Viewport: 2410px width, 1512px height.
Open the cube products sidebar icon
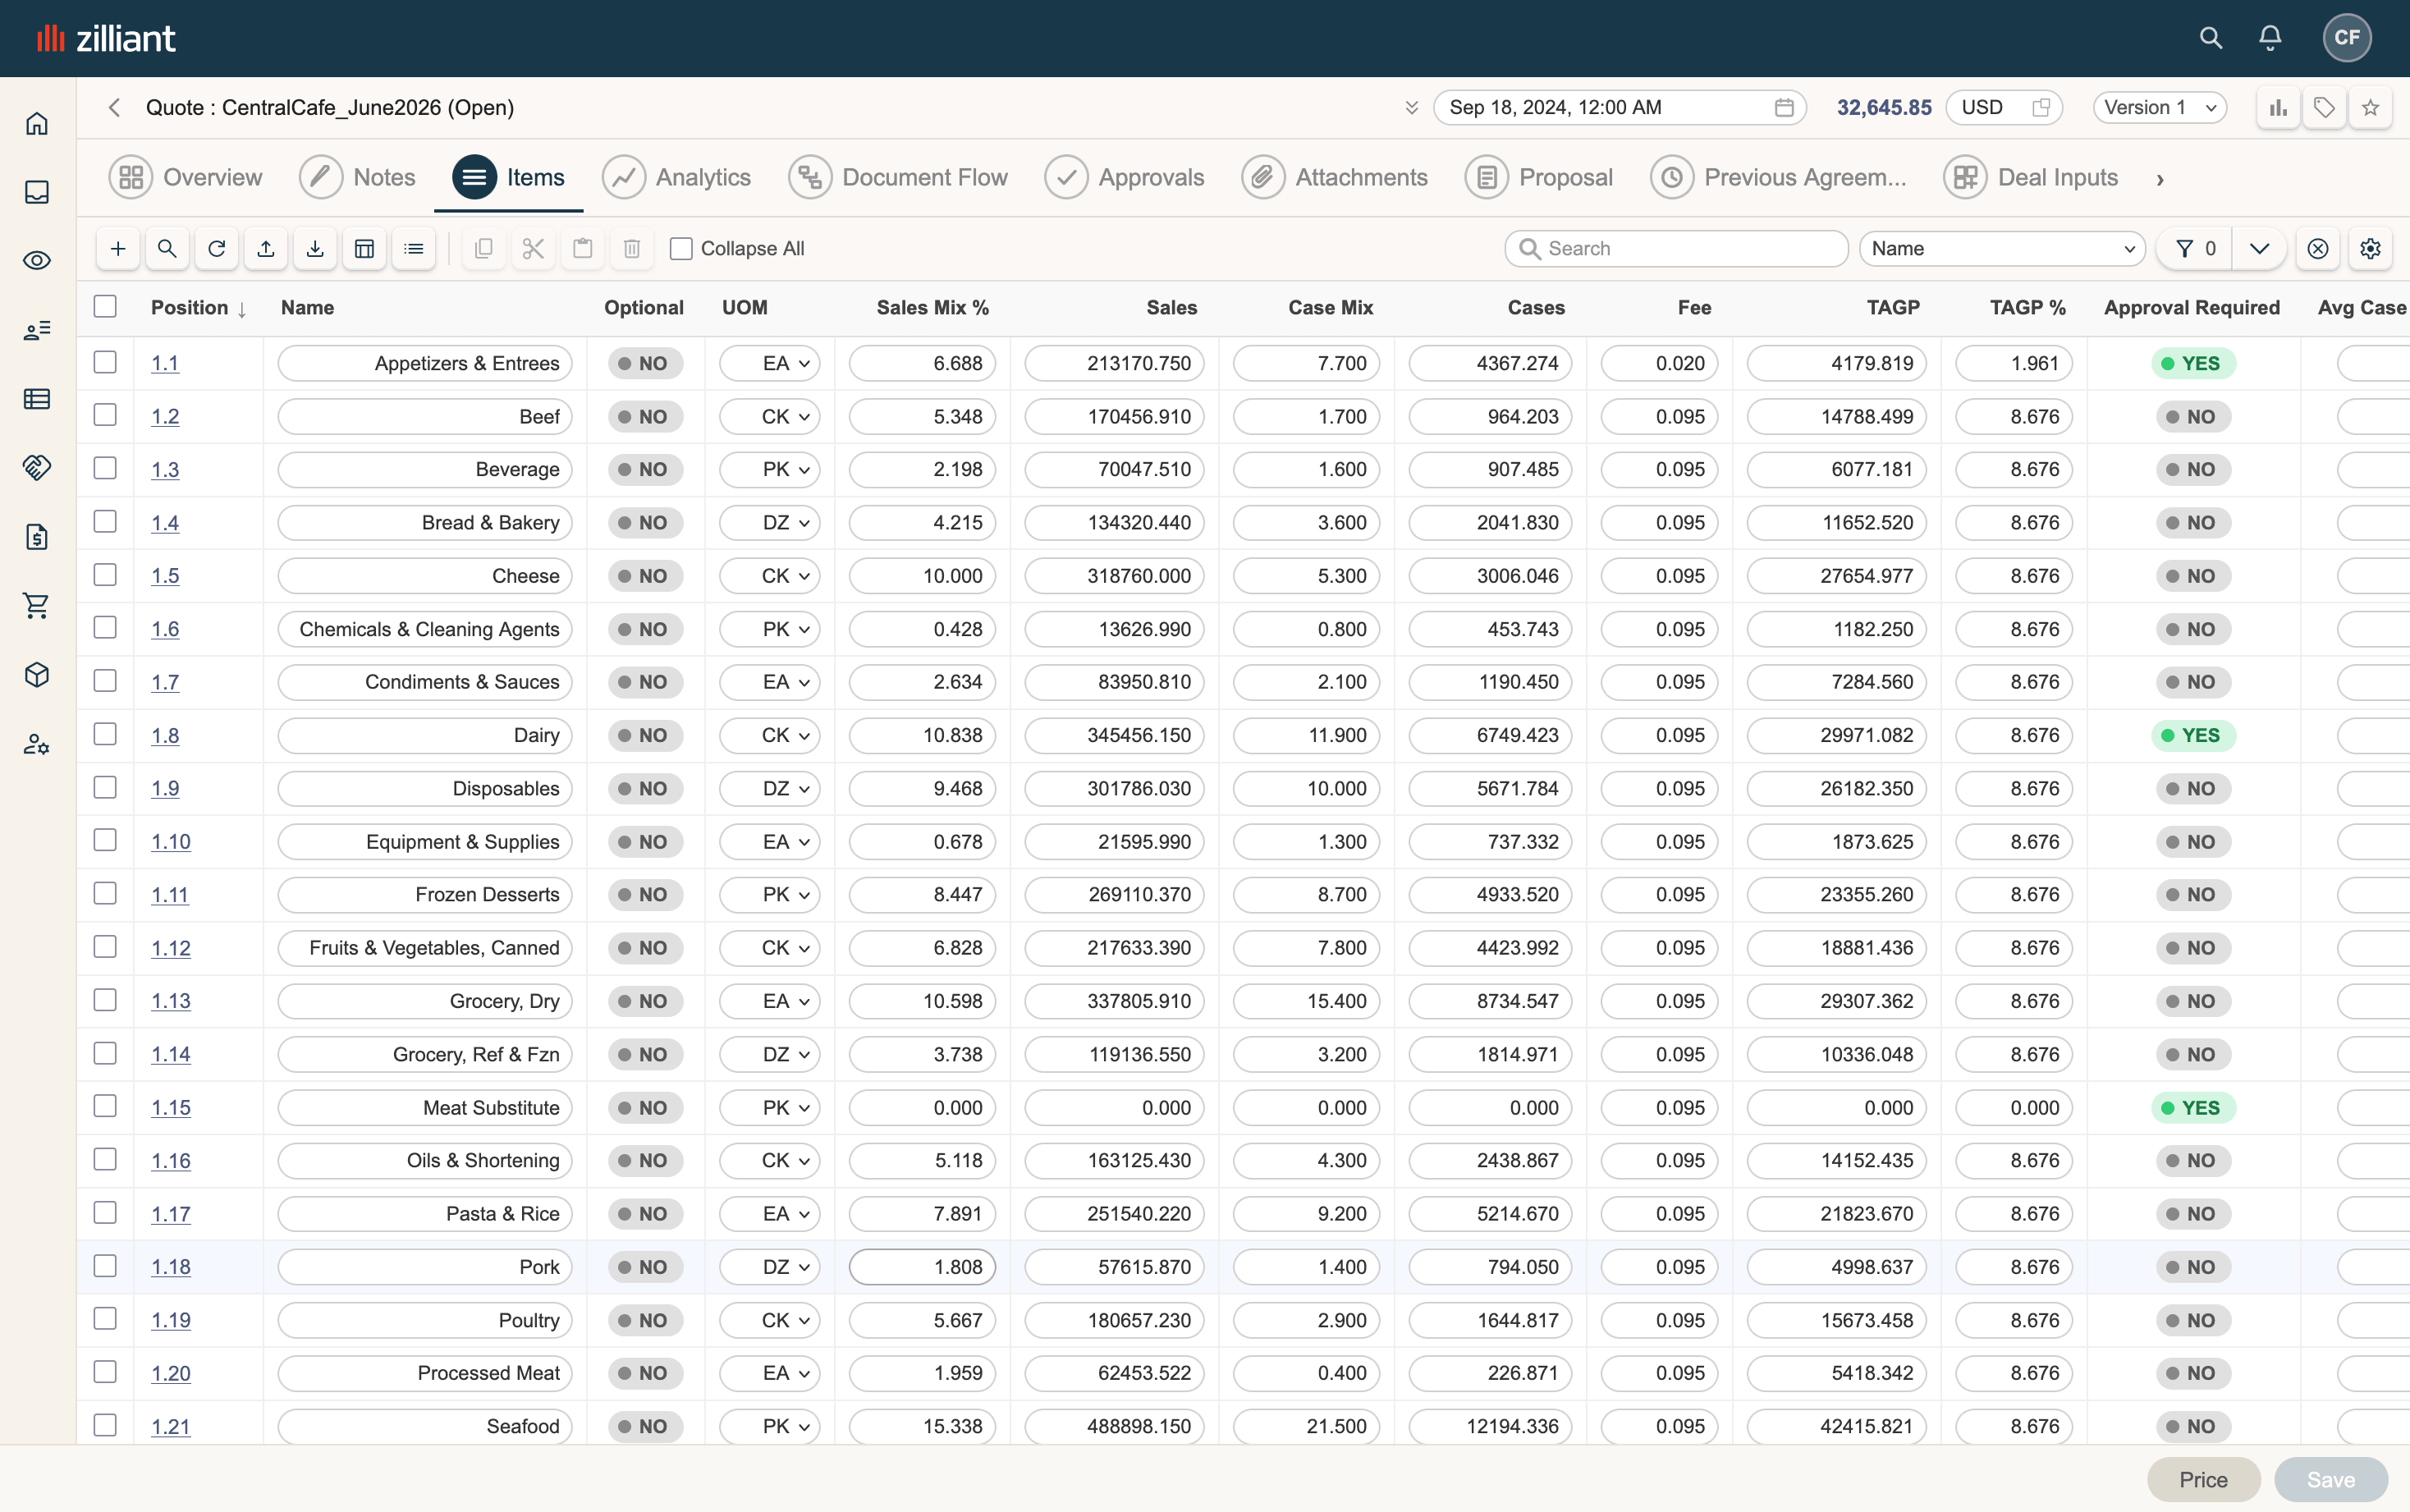point(37,675)
